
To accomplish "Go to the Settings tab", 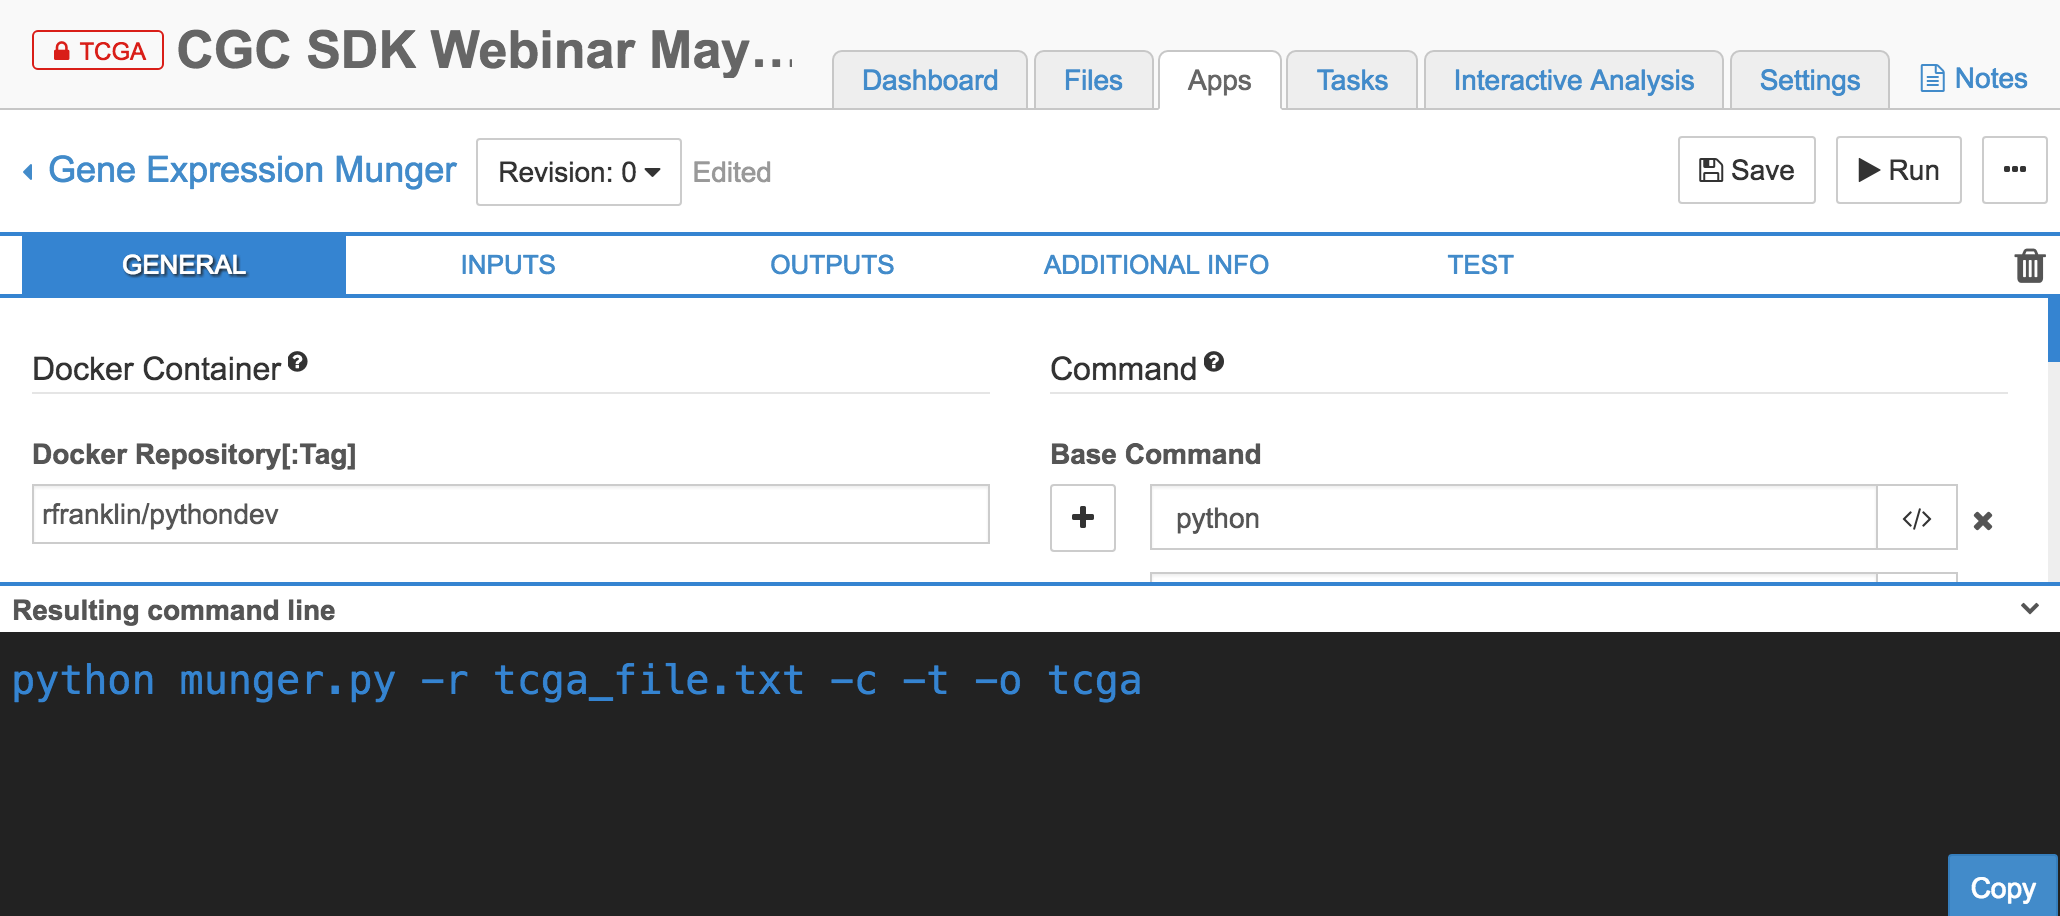I will click(x=1810, y=80).
